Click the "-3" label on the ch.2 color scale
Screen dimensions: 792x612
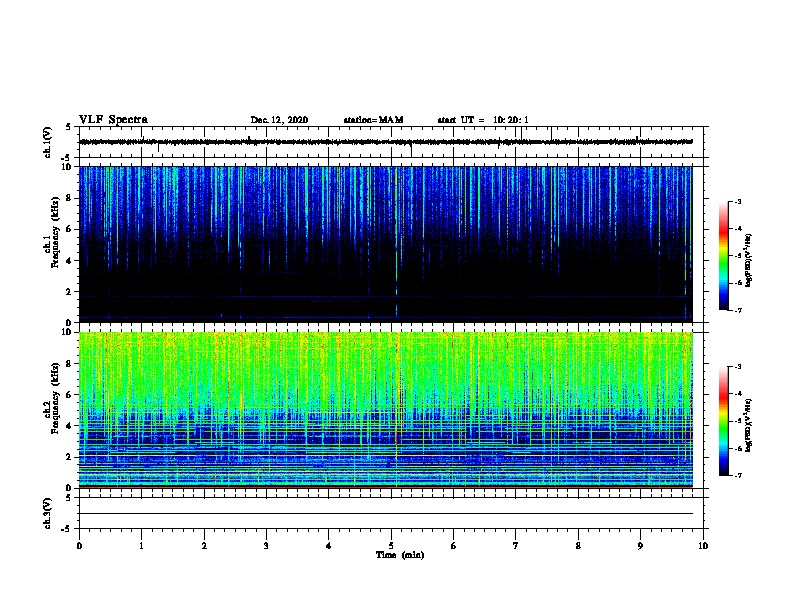737,367
